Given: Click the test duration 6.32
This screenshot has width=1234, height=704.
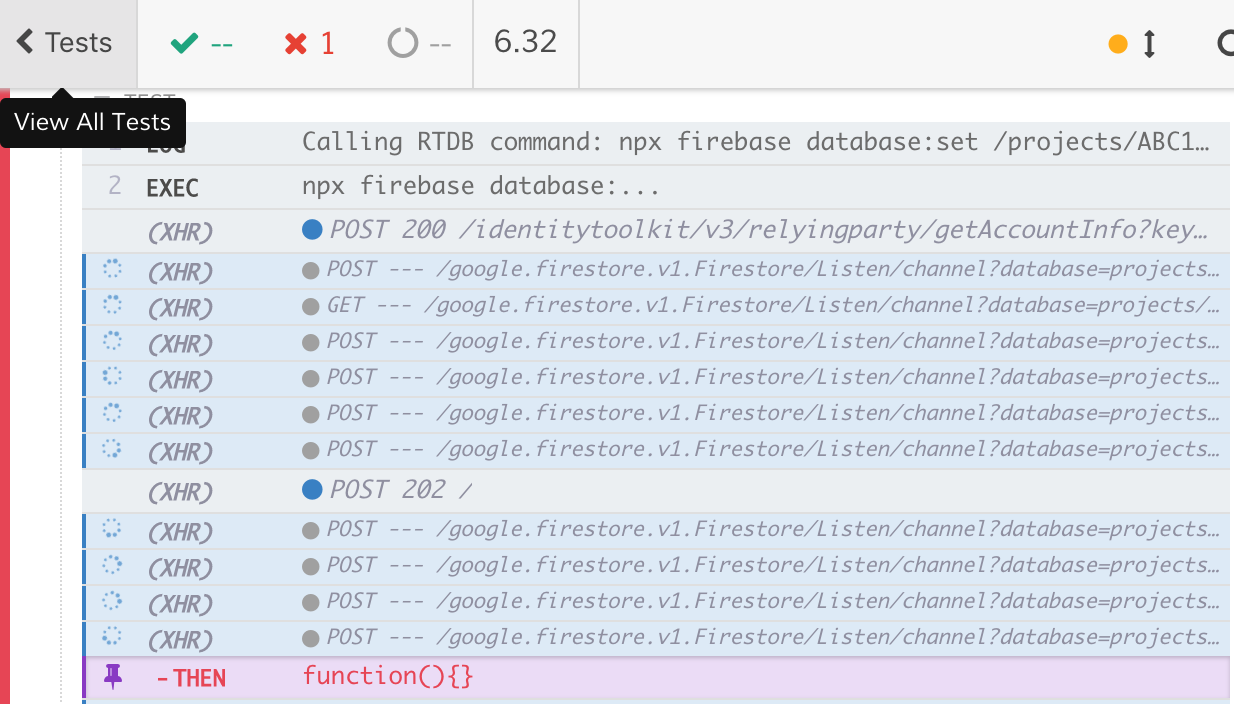Looking at the screenshot, I should 526,42.
